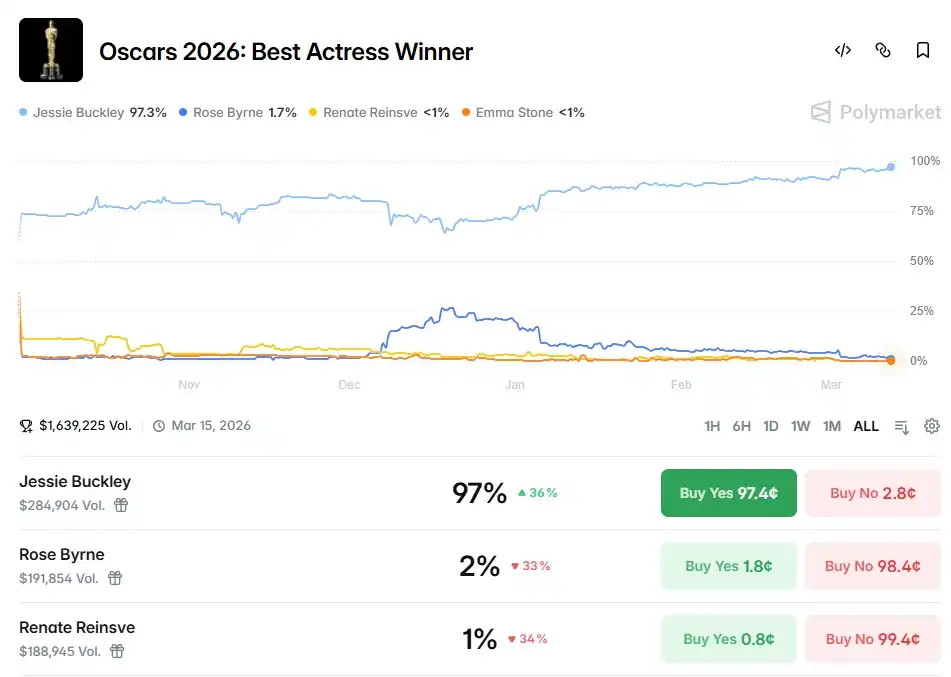951x677 pixels.
Task: Click the chart sort filter icon
Action: pos(901,427)
